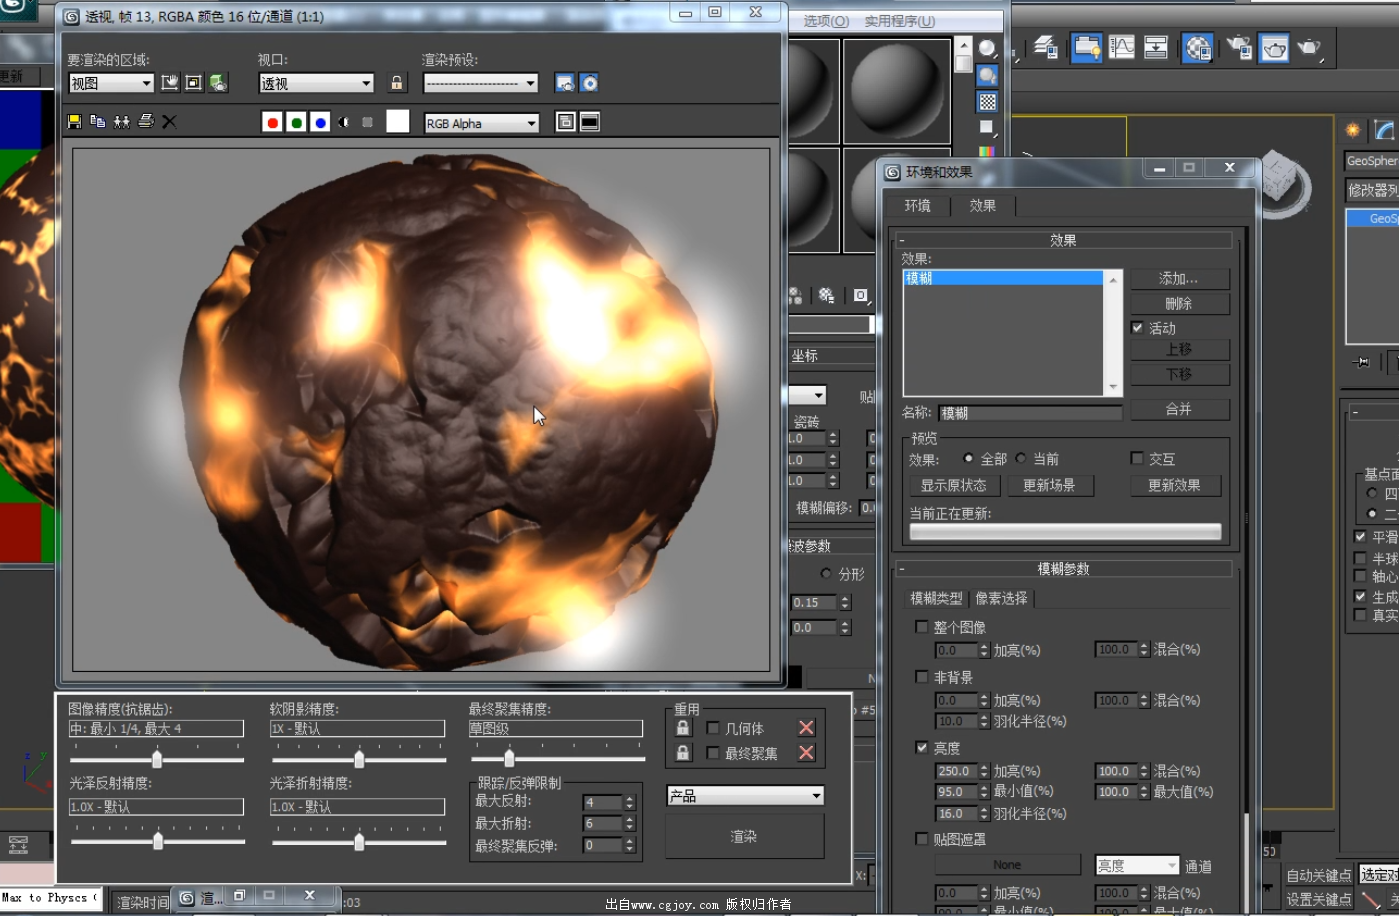This screenshot has height=916, width=1399.
Task: Open the RGB Alpha channel dropdown
Action: click(482, 123)
